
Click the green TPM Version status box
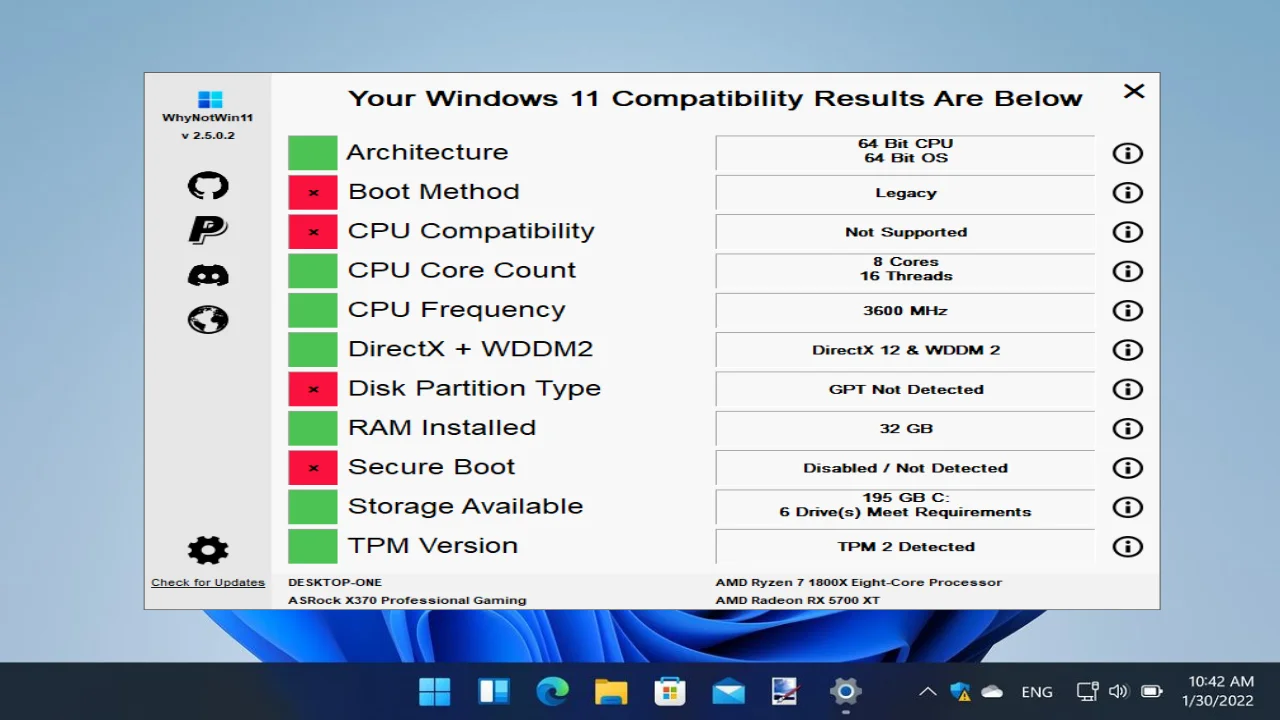pos(313,547)
